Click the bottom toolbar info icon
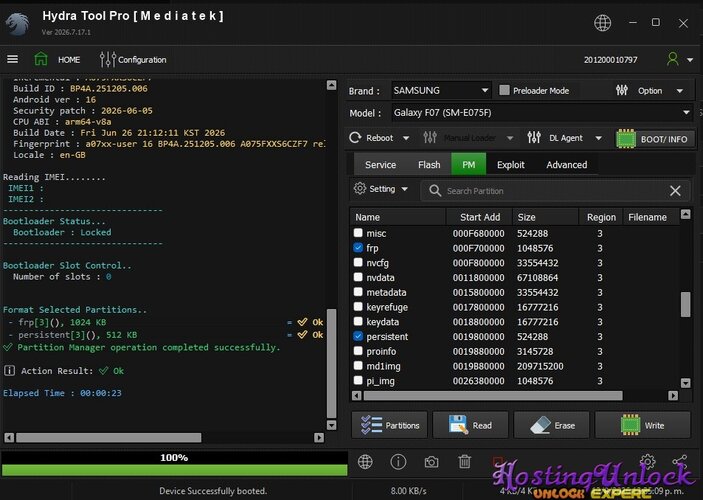This screenshot has height=500, width=703. pyautogui.click(x=398, y=461)
